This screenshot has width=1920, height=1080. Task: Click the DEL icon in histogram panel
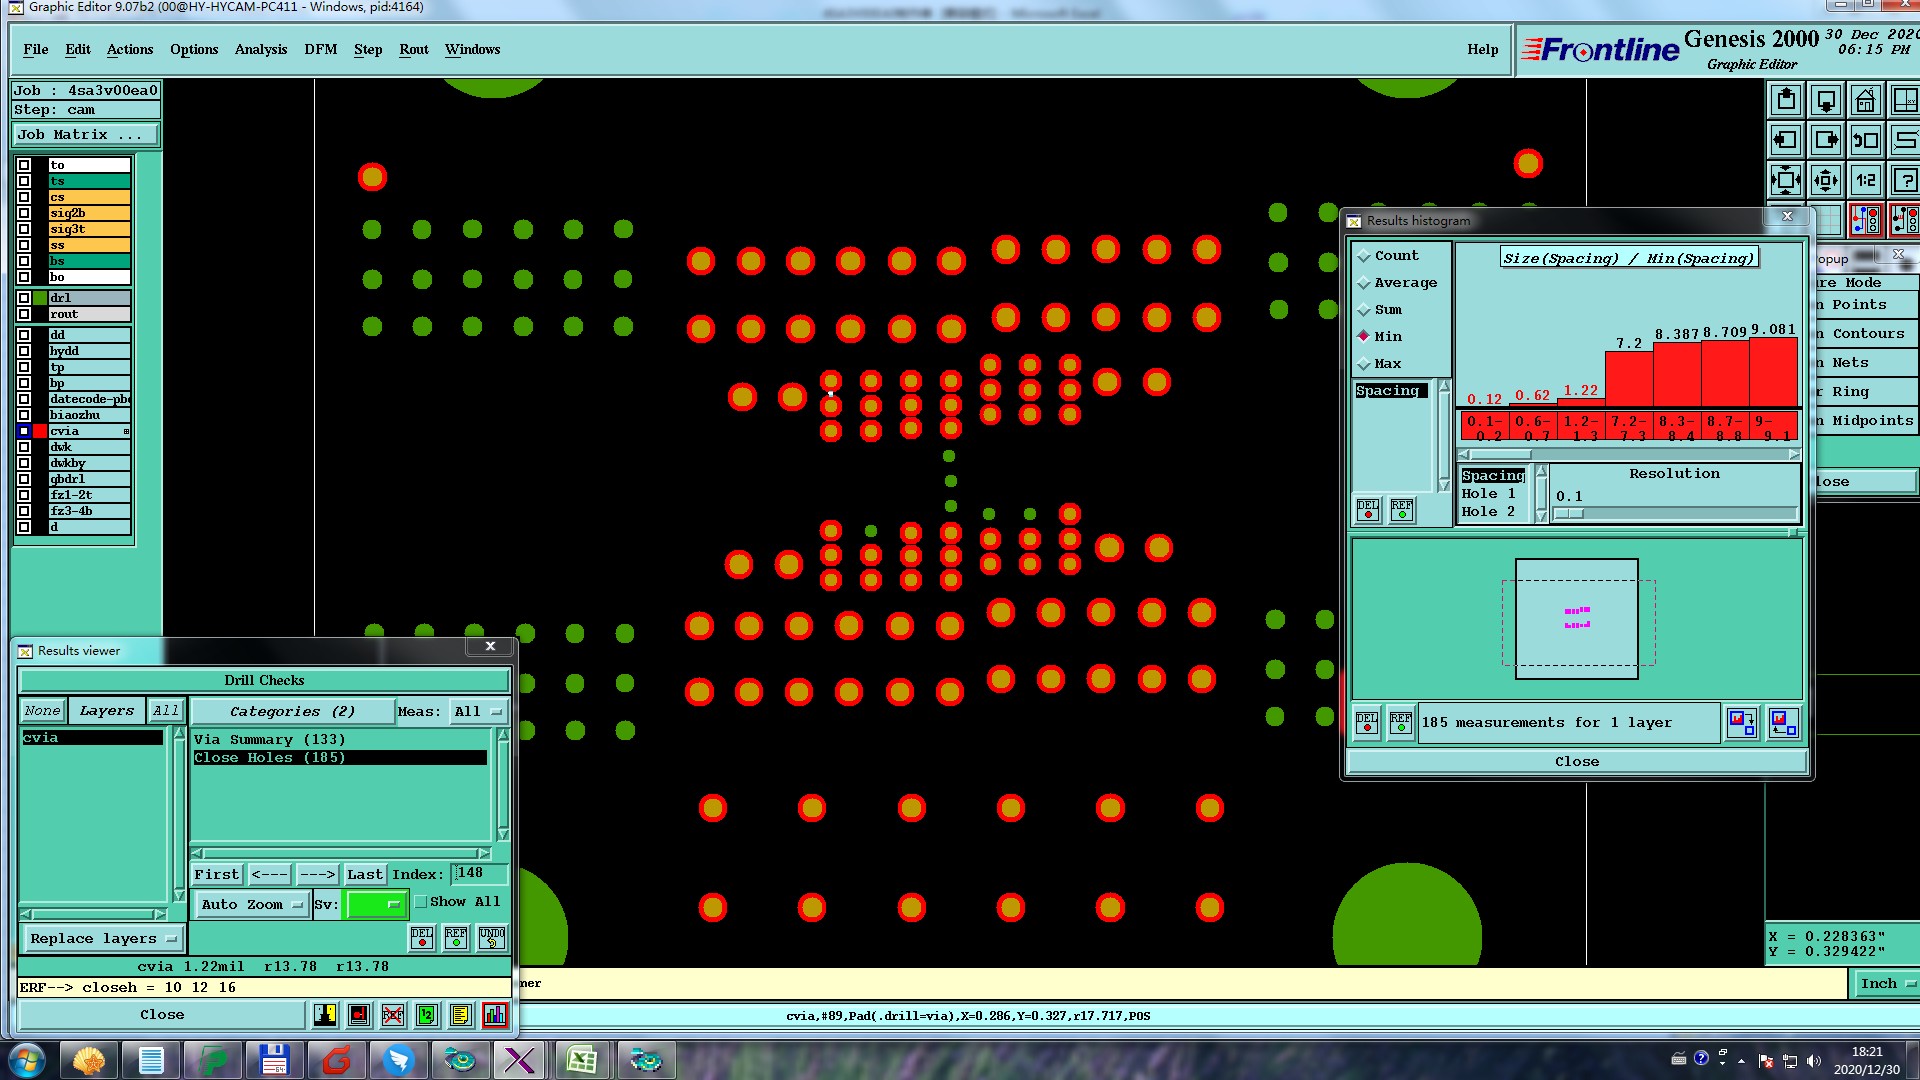[1367, 510]
